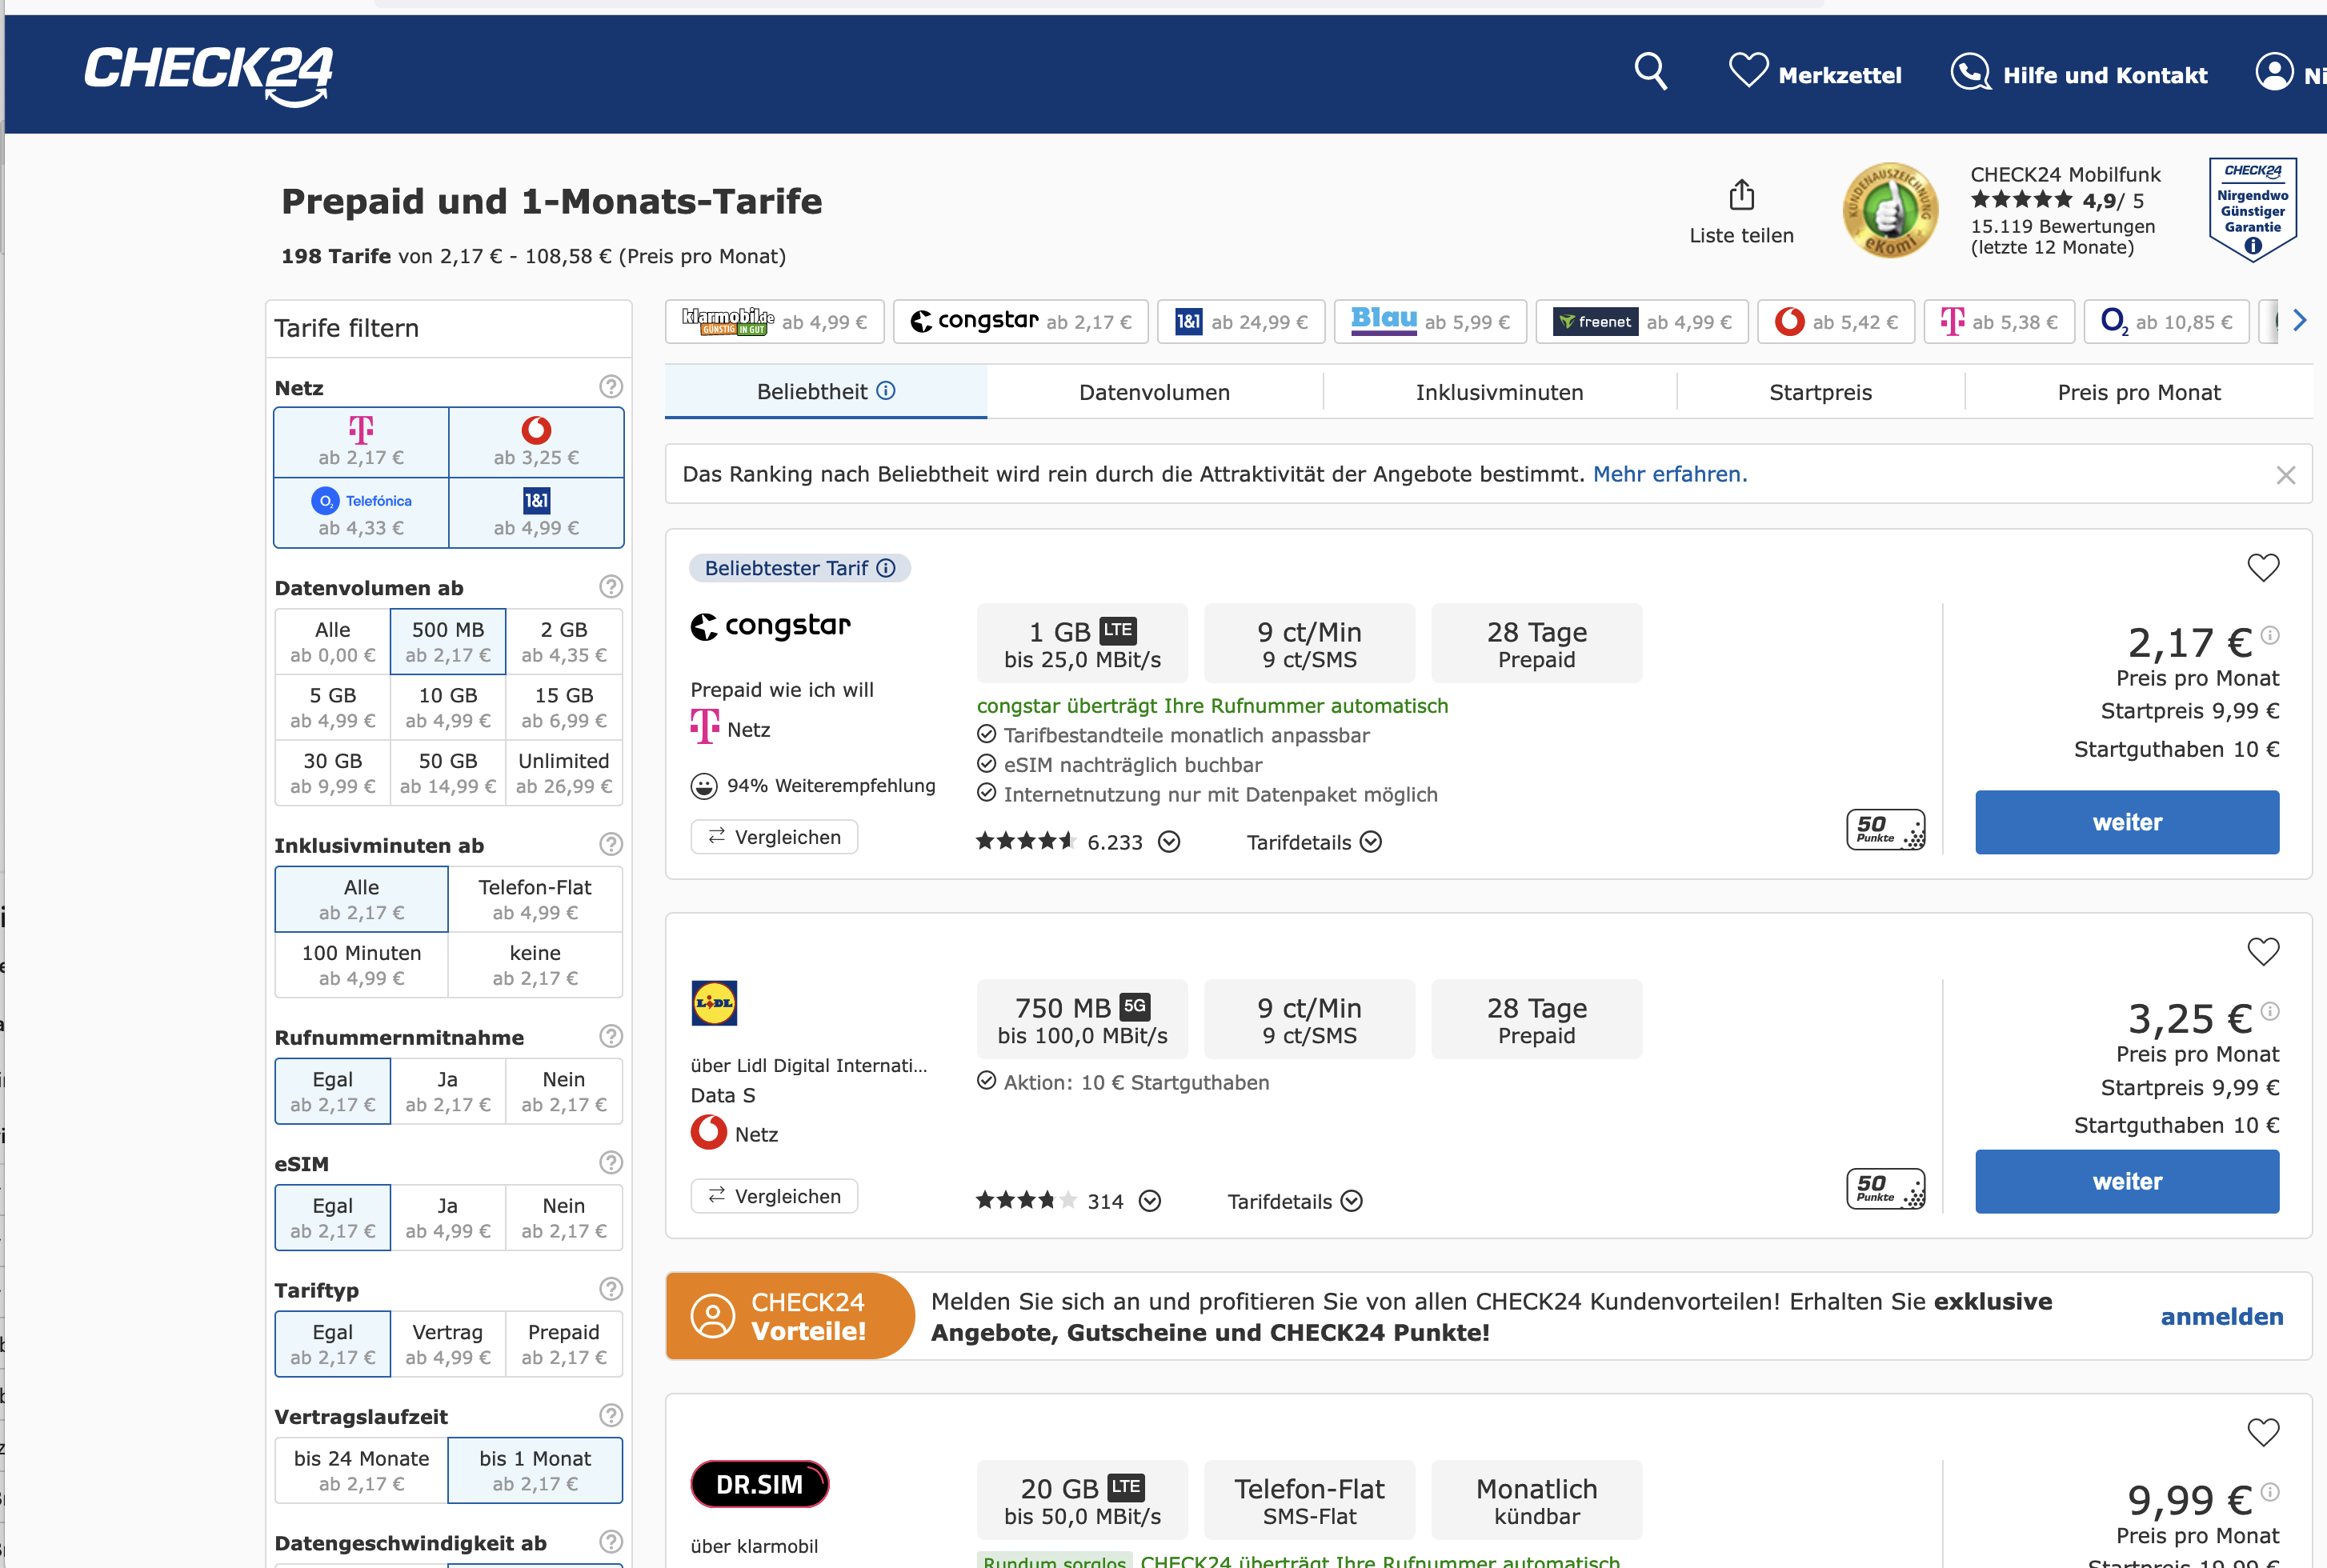Click the Liste teilen share icon
This screenshot has height=1568, width=2327.
tap(1741, 195)
